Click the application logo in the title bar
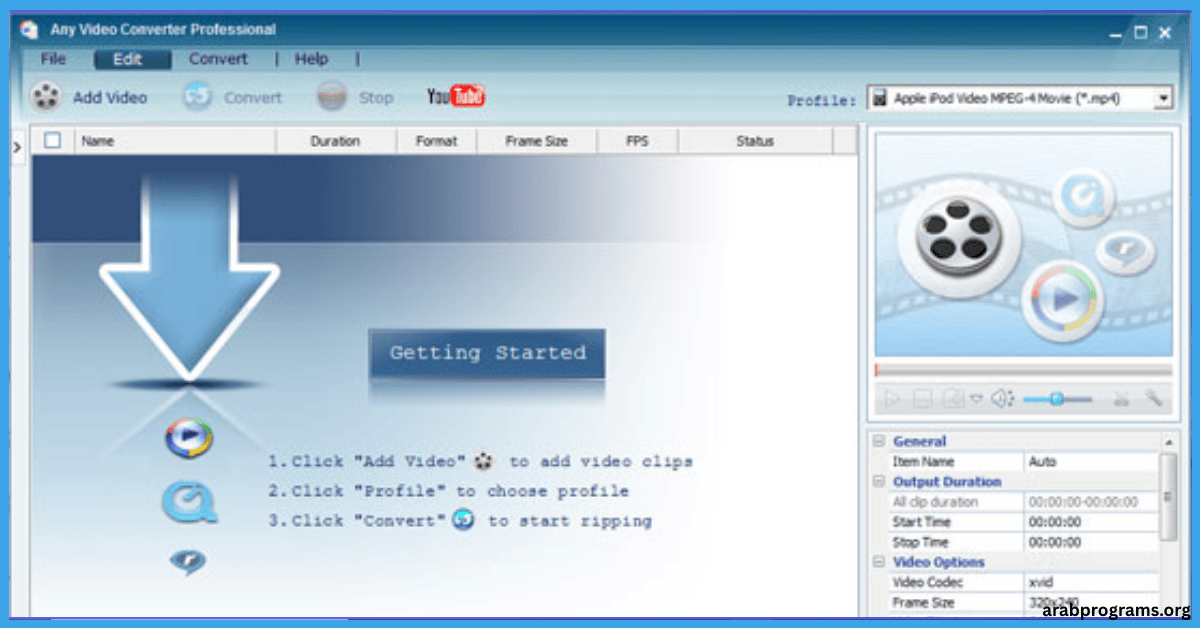Image resolution: width=1200 pixels, height=628 pixels. point(29,30)
